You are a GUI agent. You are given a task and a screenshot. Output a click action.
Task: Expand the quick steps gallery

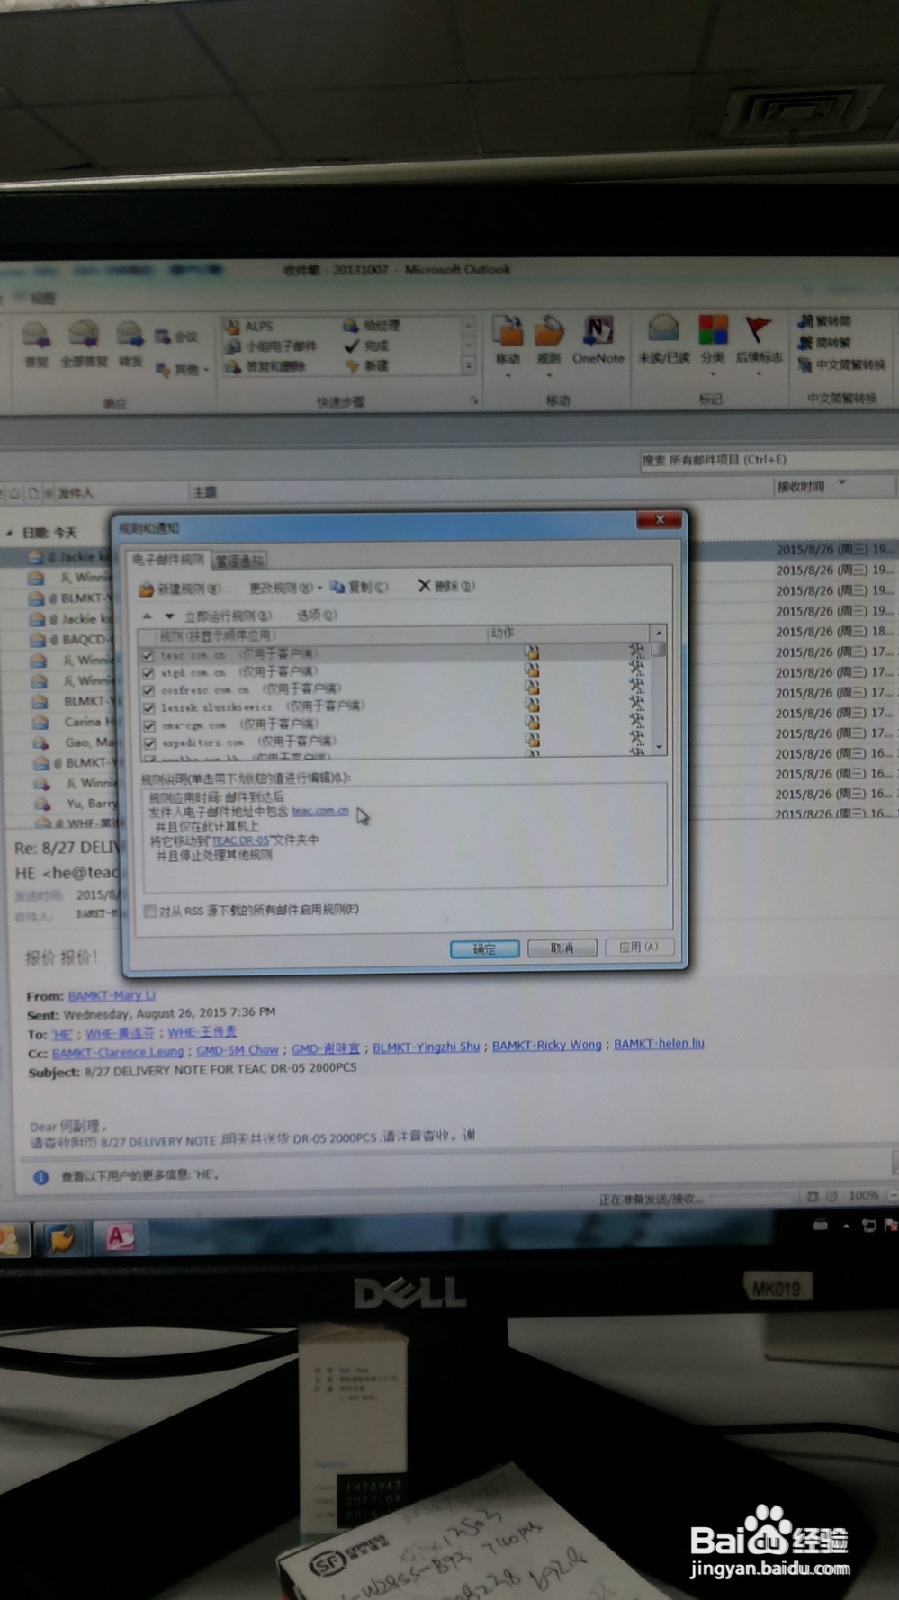(x=468, y=367)
